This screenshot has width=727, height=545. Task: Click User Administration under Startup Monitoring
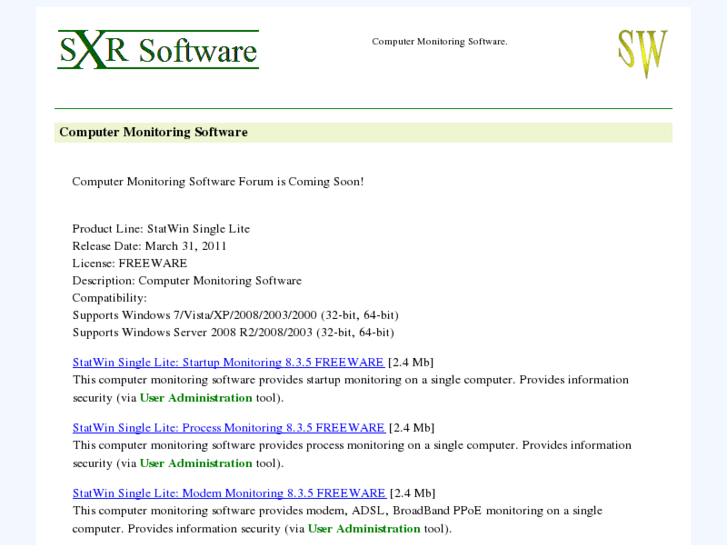pyautogui.click(x=196, y=398)
